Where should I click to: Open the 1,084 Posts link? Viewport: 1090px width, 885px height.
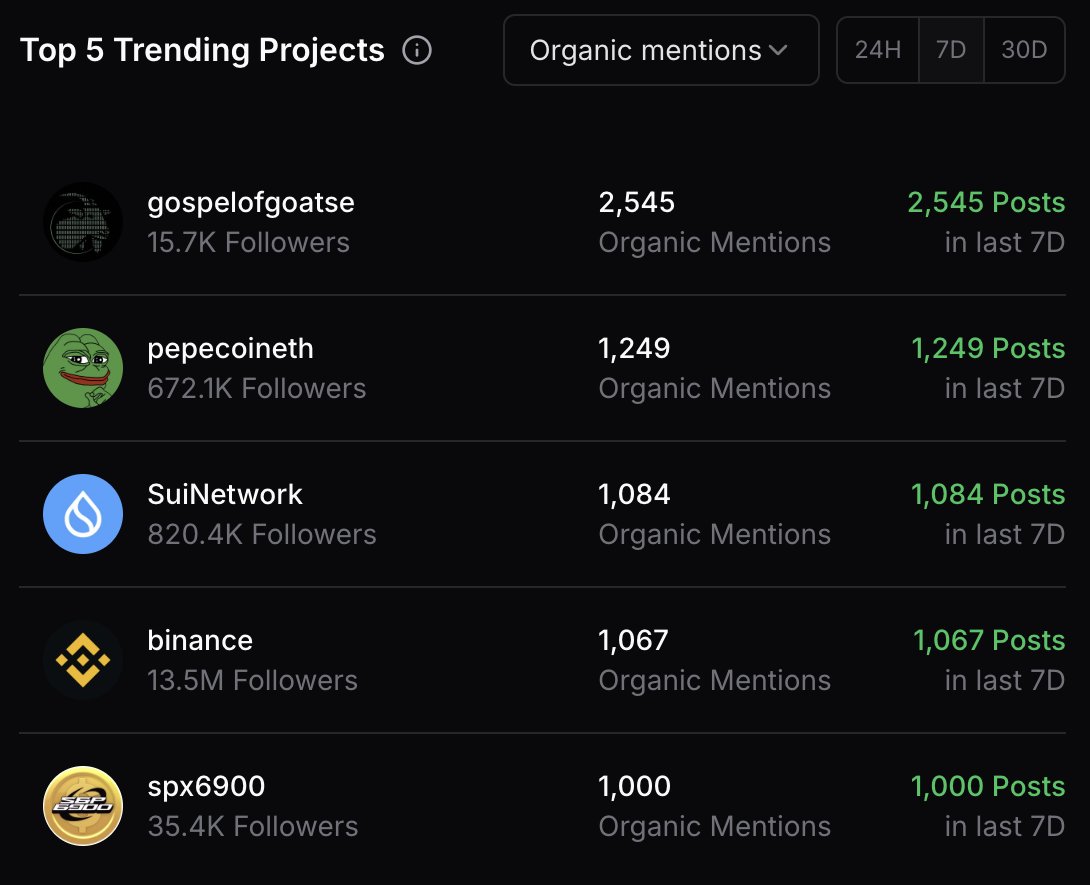pos(988,494)
